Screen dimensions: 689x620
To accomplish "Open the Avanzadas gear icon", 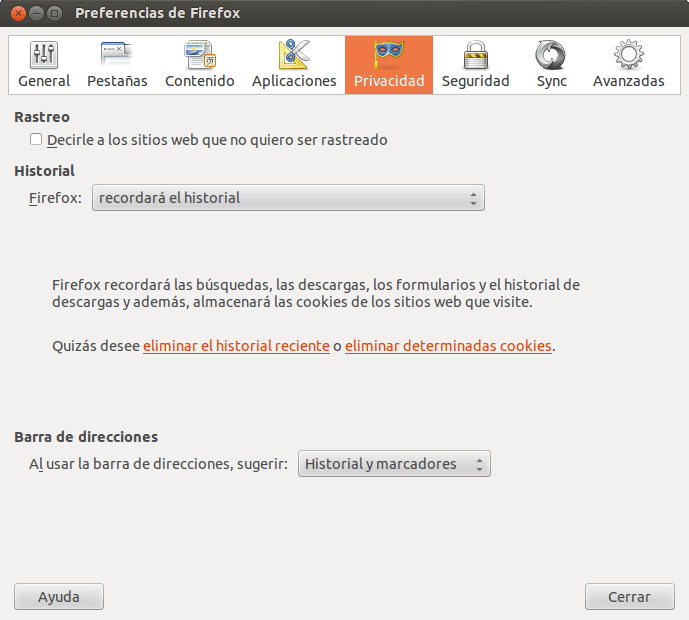I will coord(628,54).
